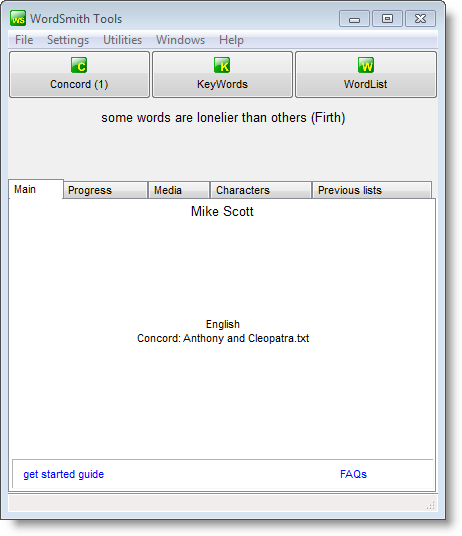Click the WordSmith Tools title bar icon
Image resolution: width=462 pixels, height=536 pixels.
(x=18, y=18)
